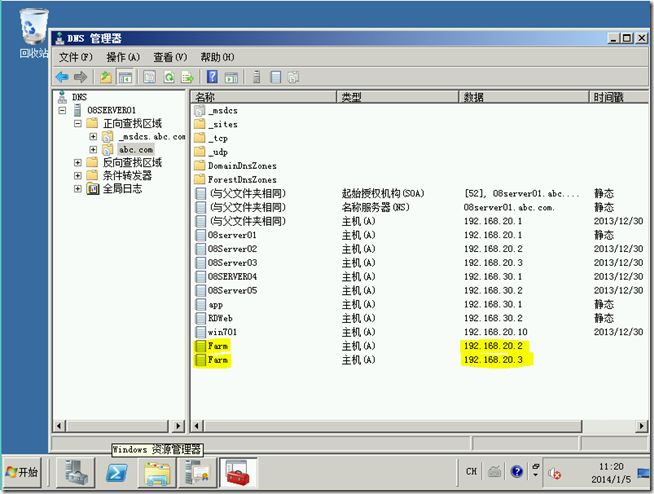Collapse the 正向查找区域 node
This screenshot has width=654, height=494.
[78, 124]
